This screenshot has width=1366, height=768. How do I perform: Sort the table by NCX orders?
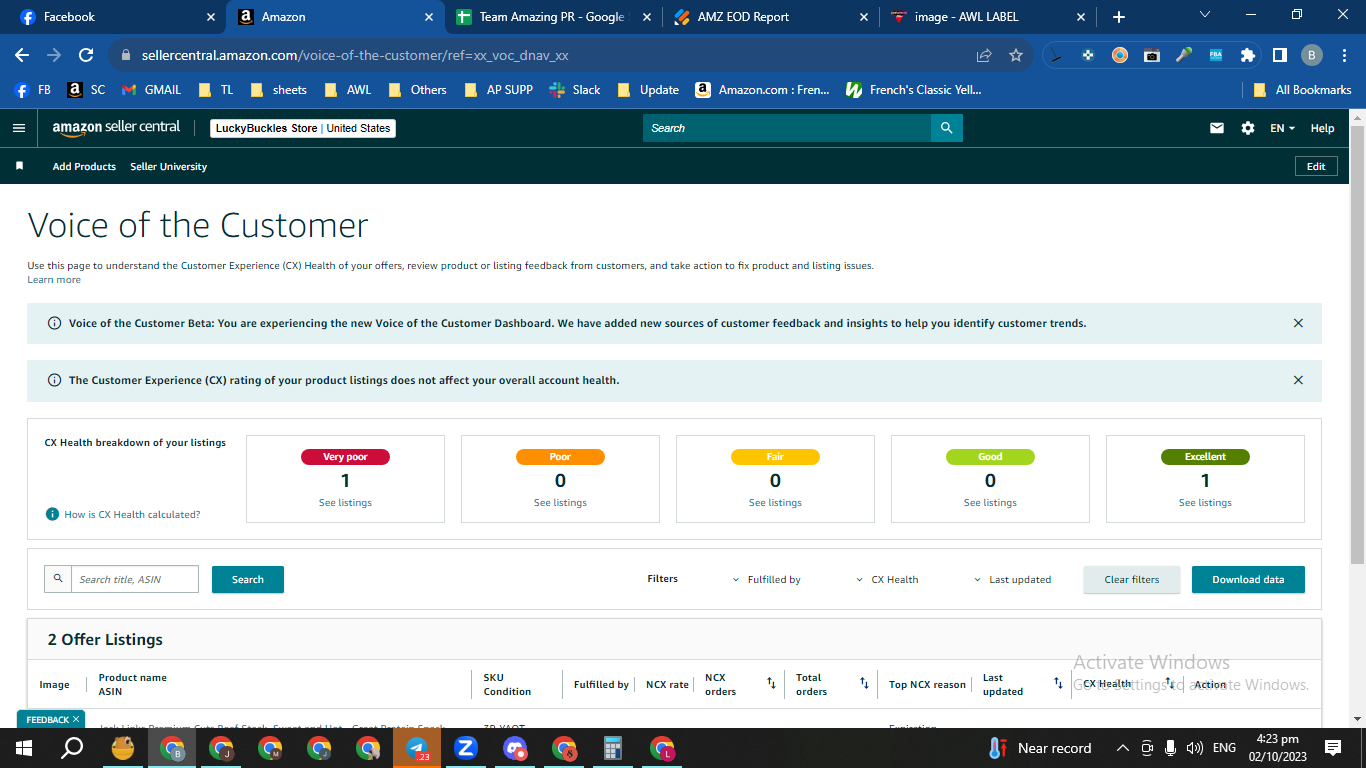(x=771, y=684)
